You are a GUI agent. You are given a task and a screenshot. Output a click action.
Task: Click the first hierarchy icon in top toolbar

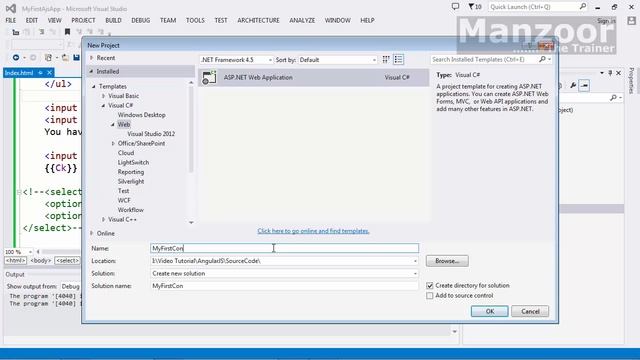point(16,32)
